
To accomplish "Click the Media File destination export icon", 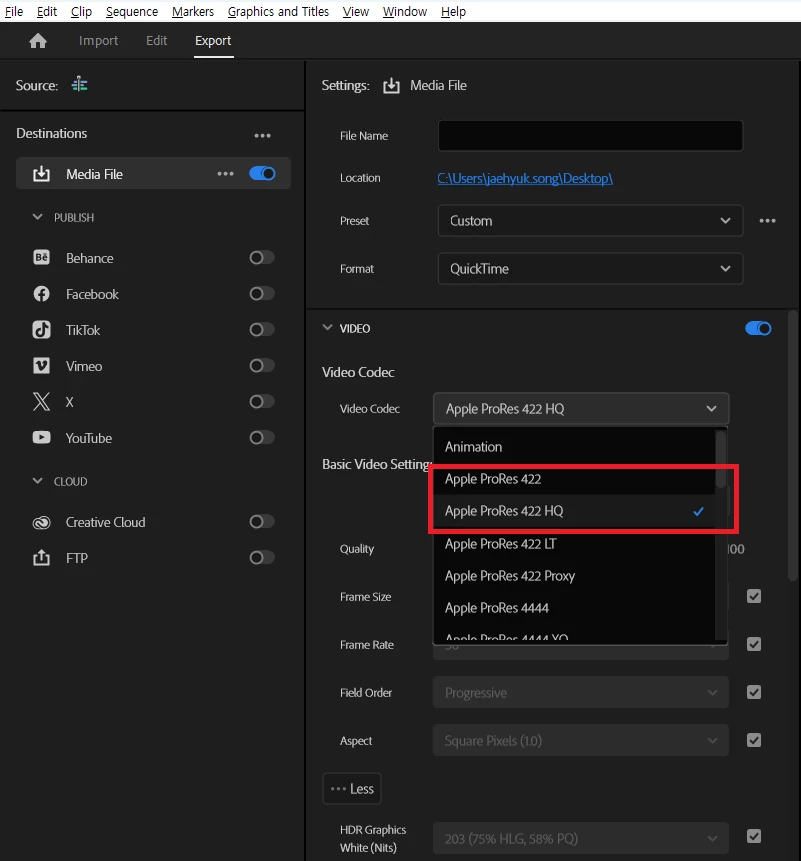I will pos(41,174).
